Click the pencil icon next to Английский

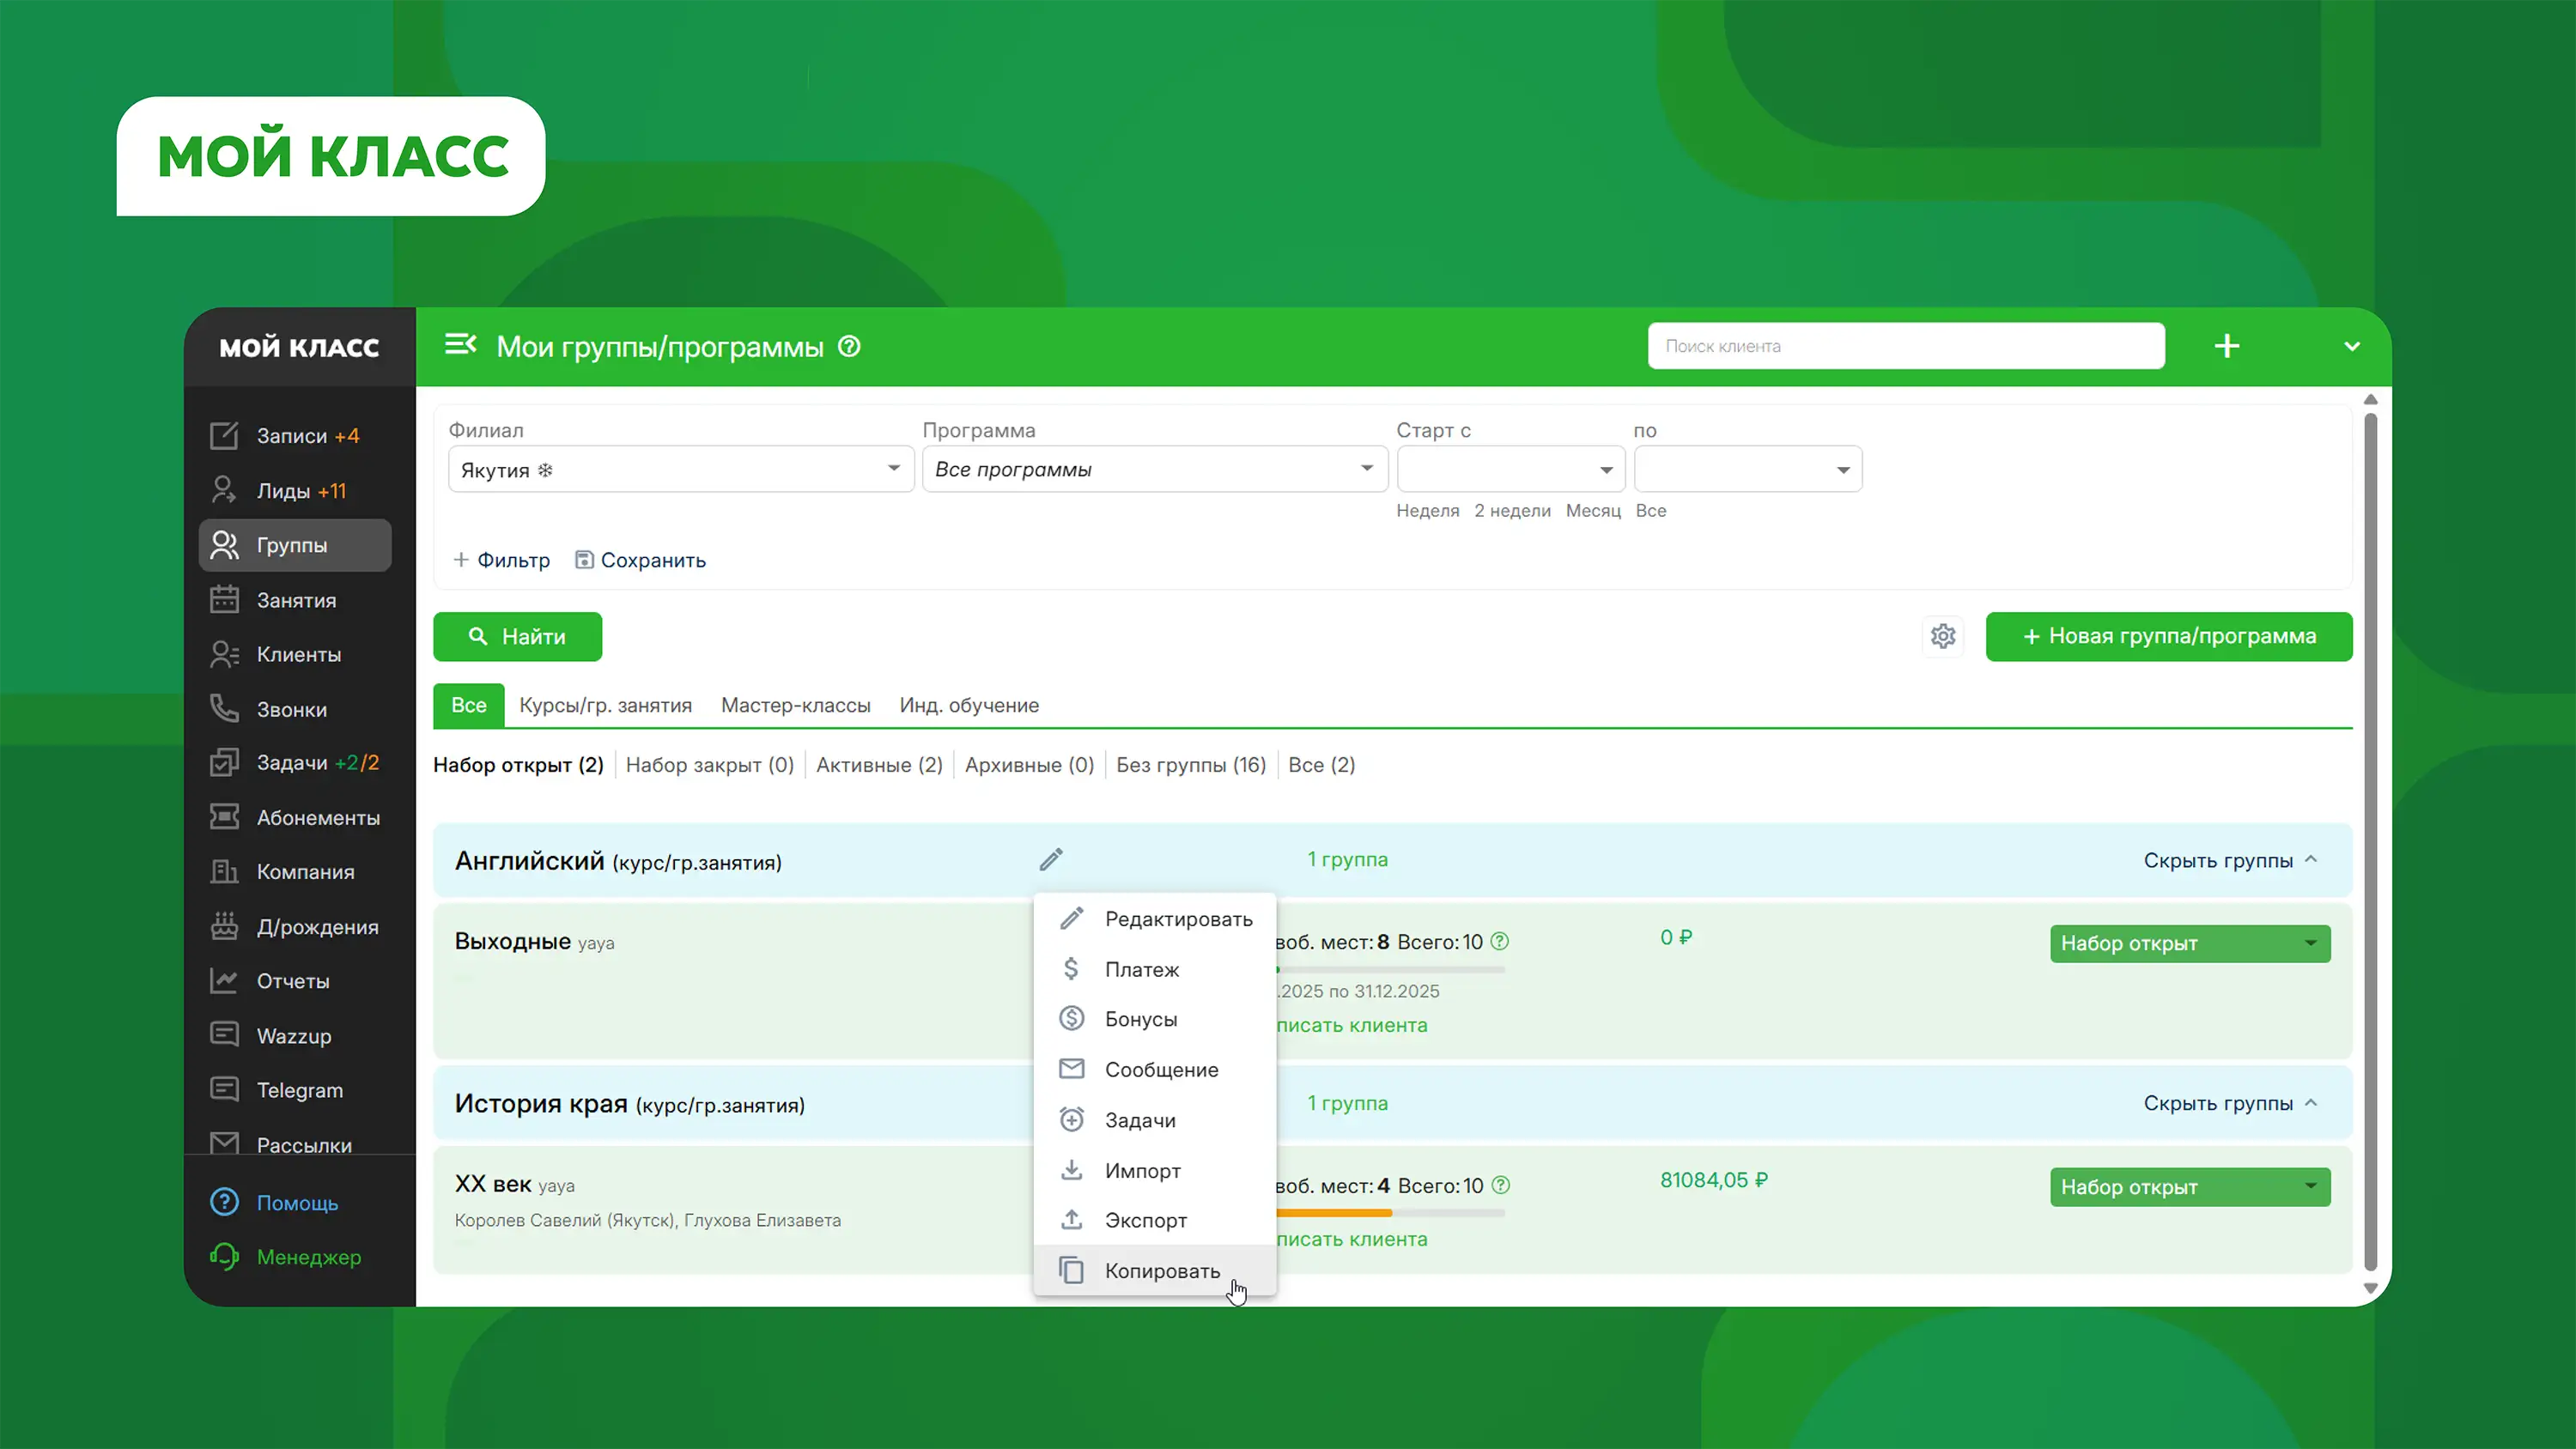(x=1050, y=860)
